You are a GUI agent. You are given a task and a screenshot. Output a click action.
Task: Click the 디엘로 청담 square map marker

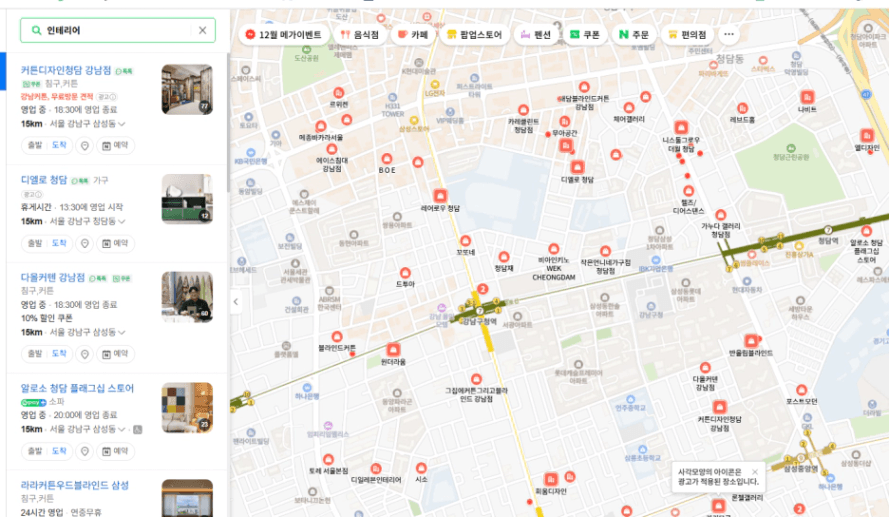[577, 167]
